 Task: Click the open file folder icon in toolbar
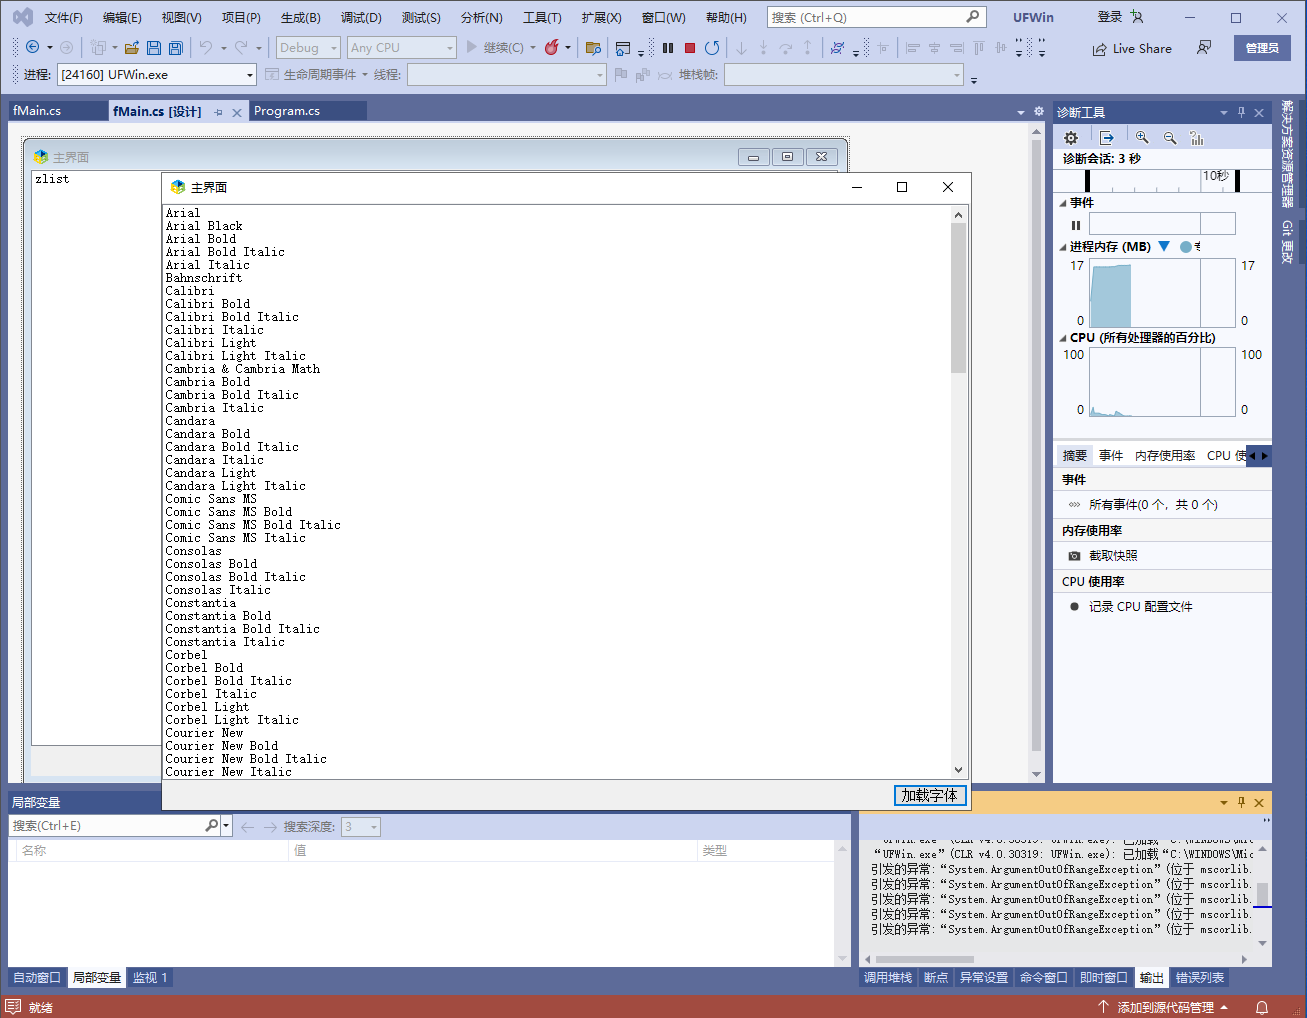(132, 48)
